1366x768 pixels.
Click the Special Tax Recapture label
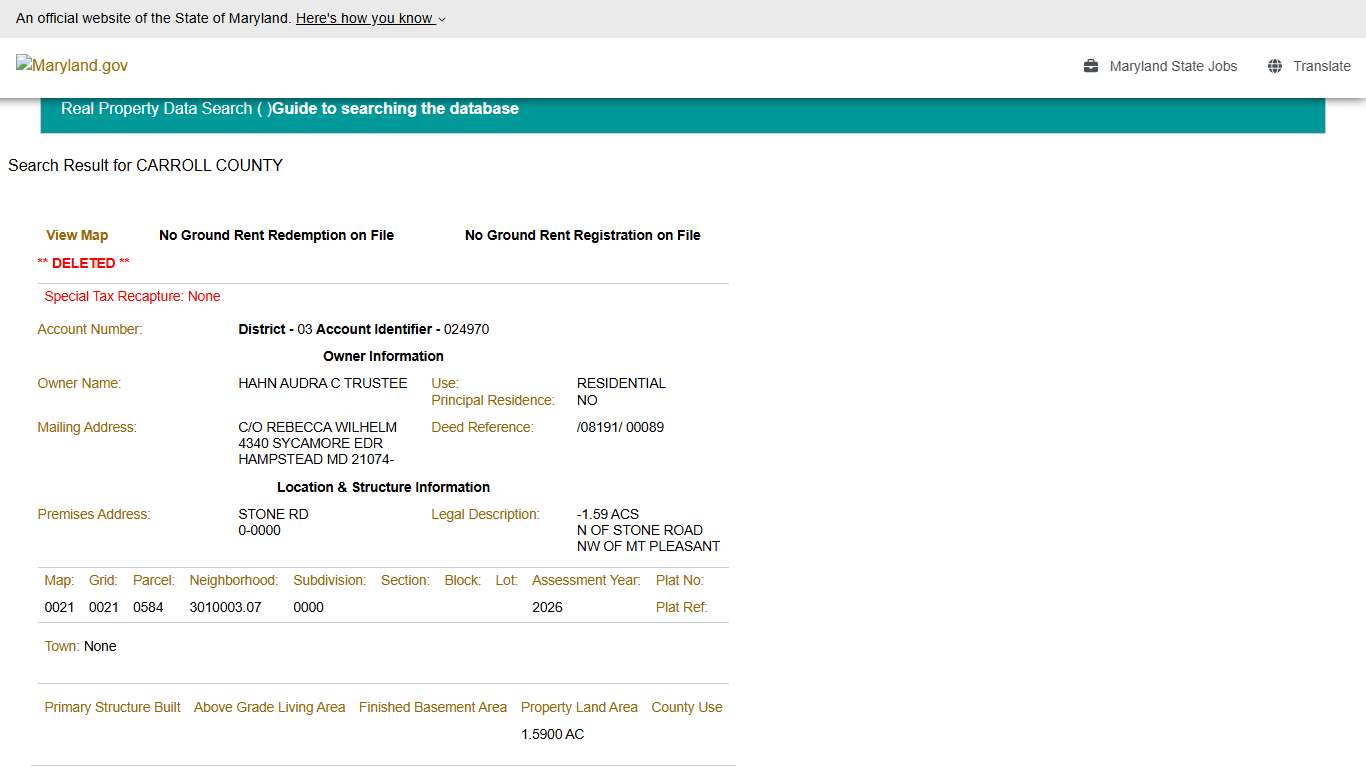pos(132,297)
